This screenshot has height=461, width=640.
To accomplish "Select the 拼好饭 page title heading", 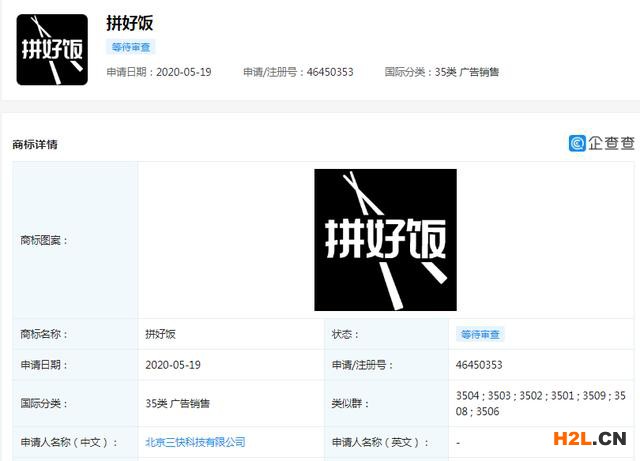I will tap(129, 22).
